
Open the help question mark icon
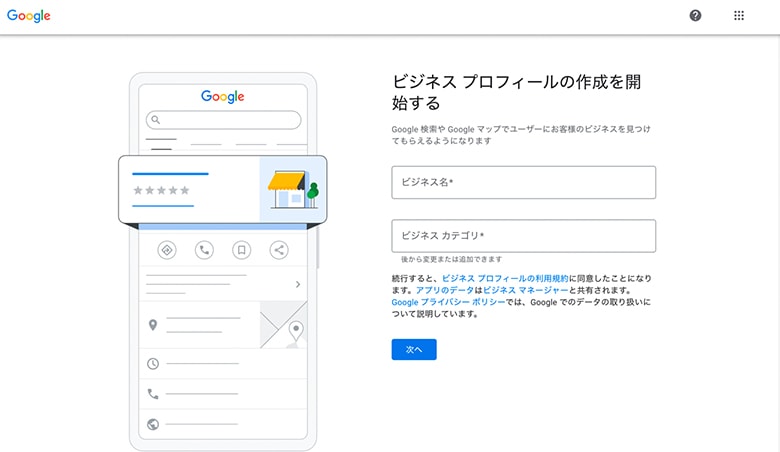696,16
